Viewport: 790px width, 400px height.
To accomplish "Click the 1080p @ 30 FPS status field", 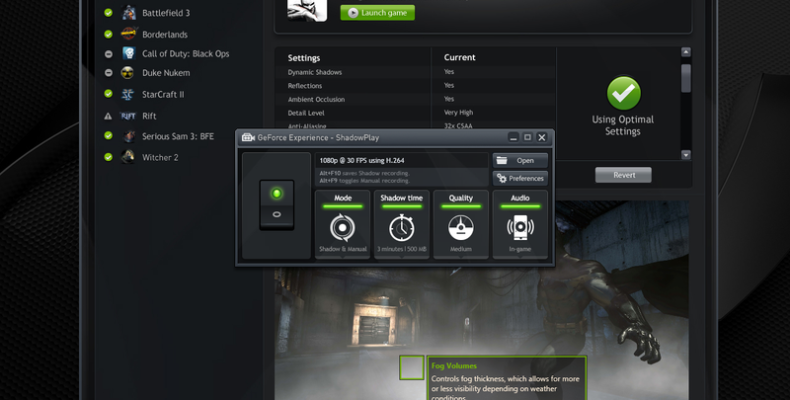I will coord(402,161).
